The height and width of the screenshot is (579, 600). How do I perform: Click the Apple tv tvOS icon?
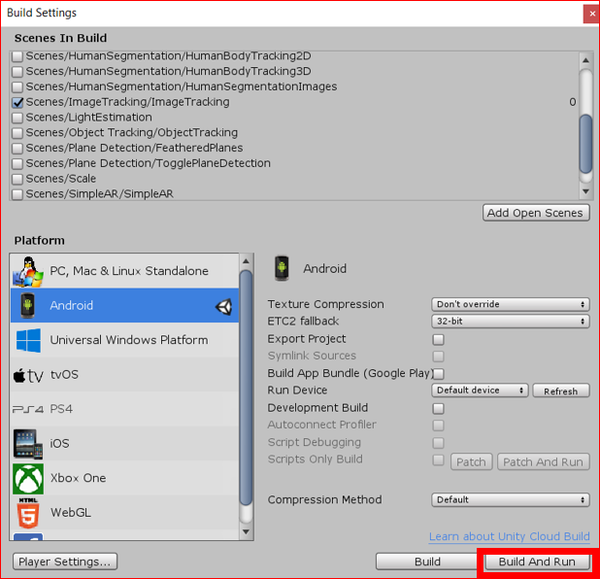point(28,375)
